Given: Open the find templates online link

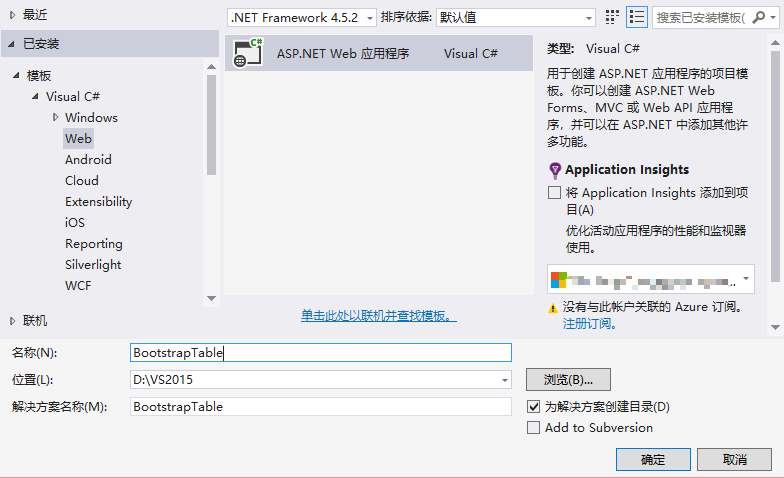Looking at the screenshot, I should [378, 316].
